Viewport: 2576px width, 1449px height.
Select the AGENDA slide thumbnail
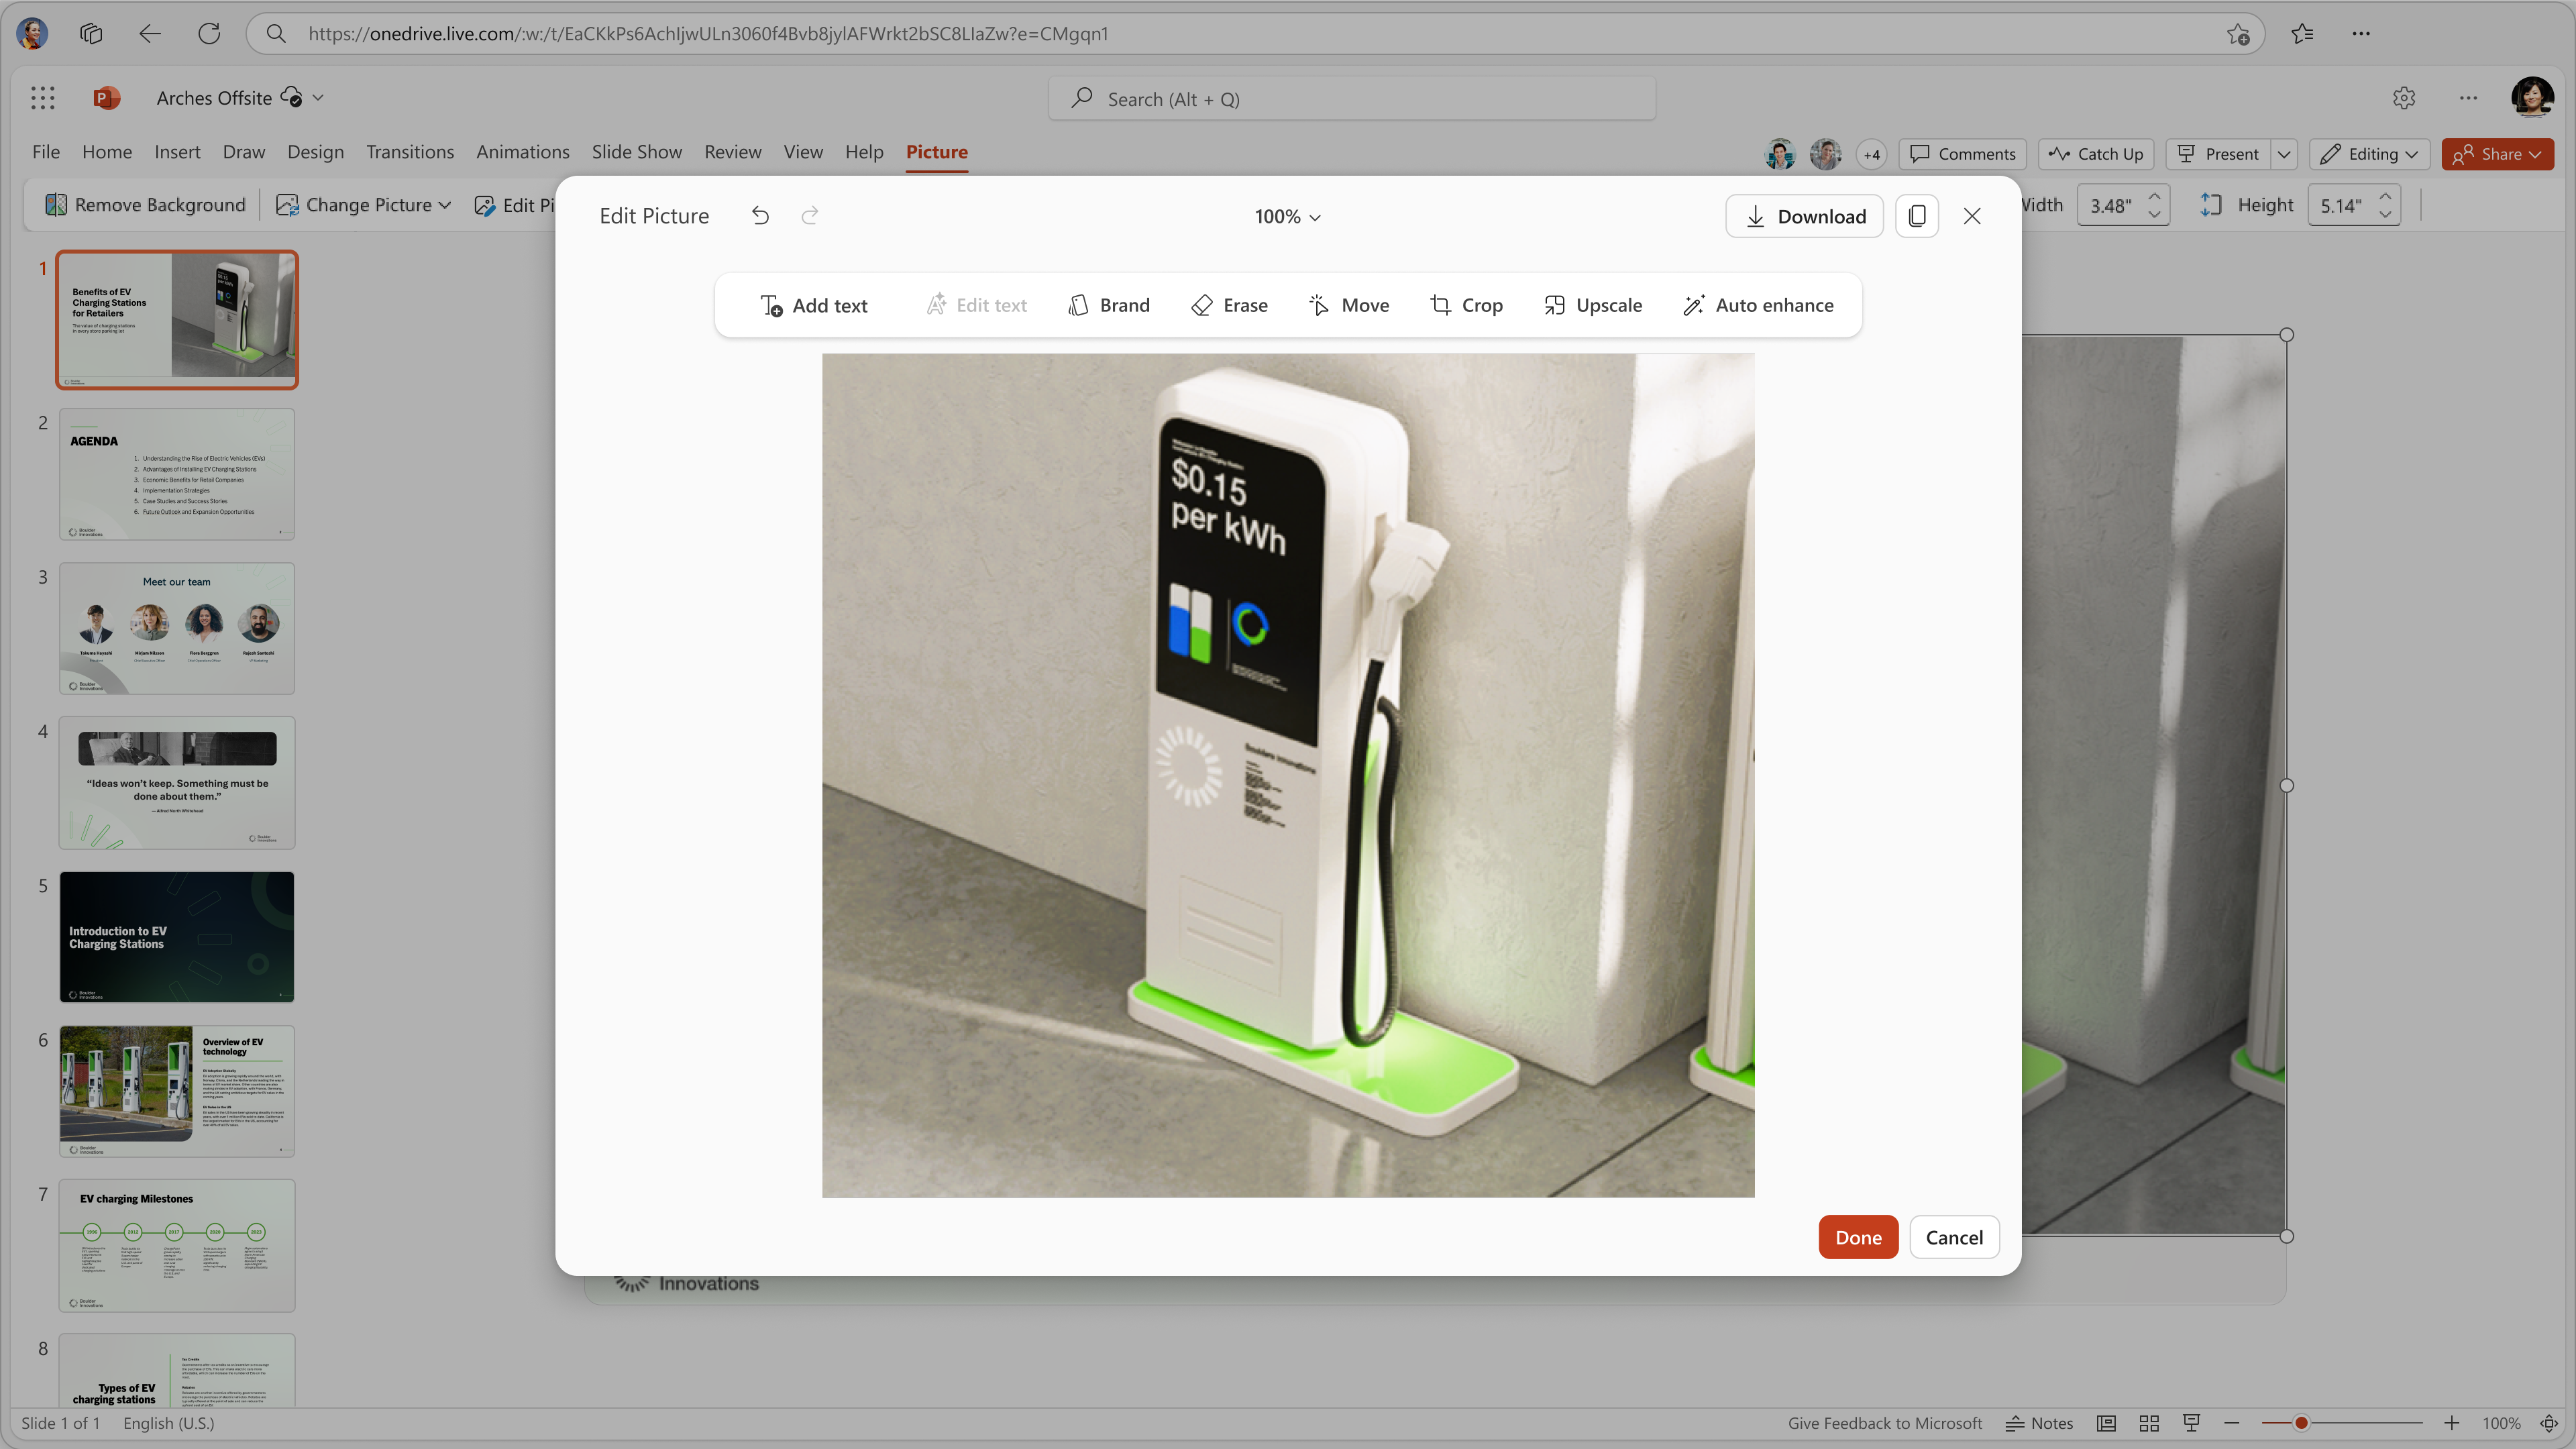coord(177,474)
